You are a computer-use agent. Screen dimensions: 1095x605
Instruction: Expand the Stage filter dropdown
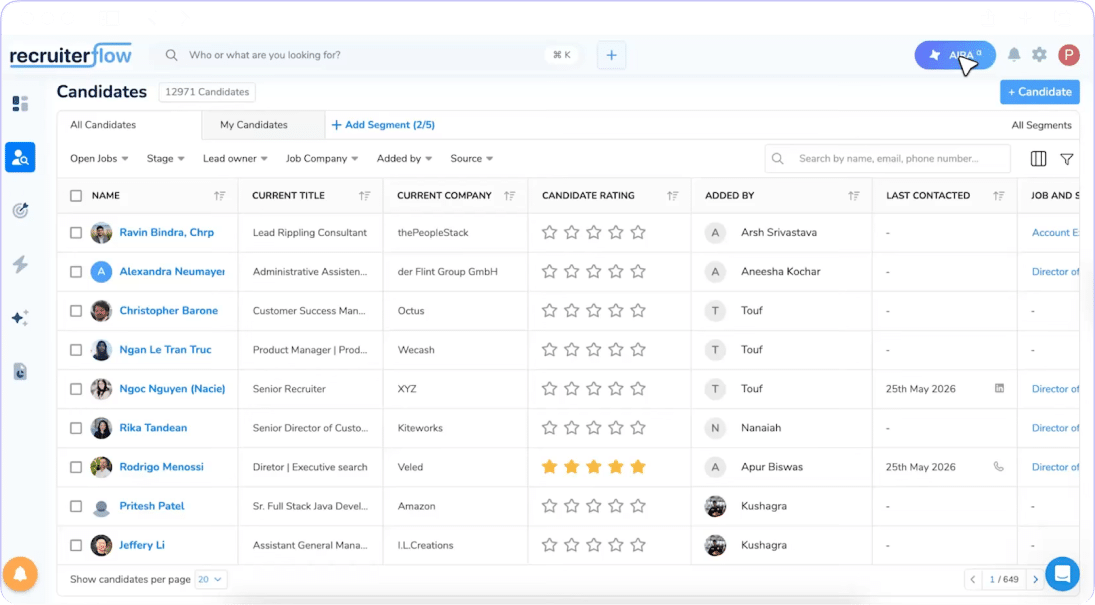click(x=166, y=159)
